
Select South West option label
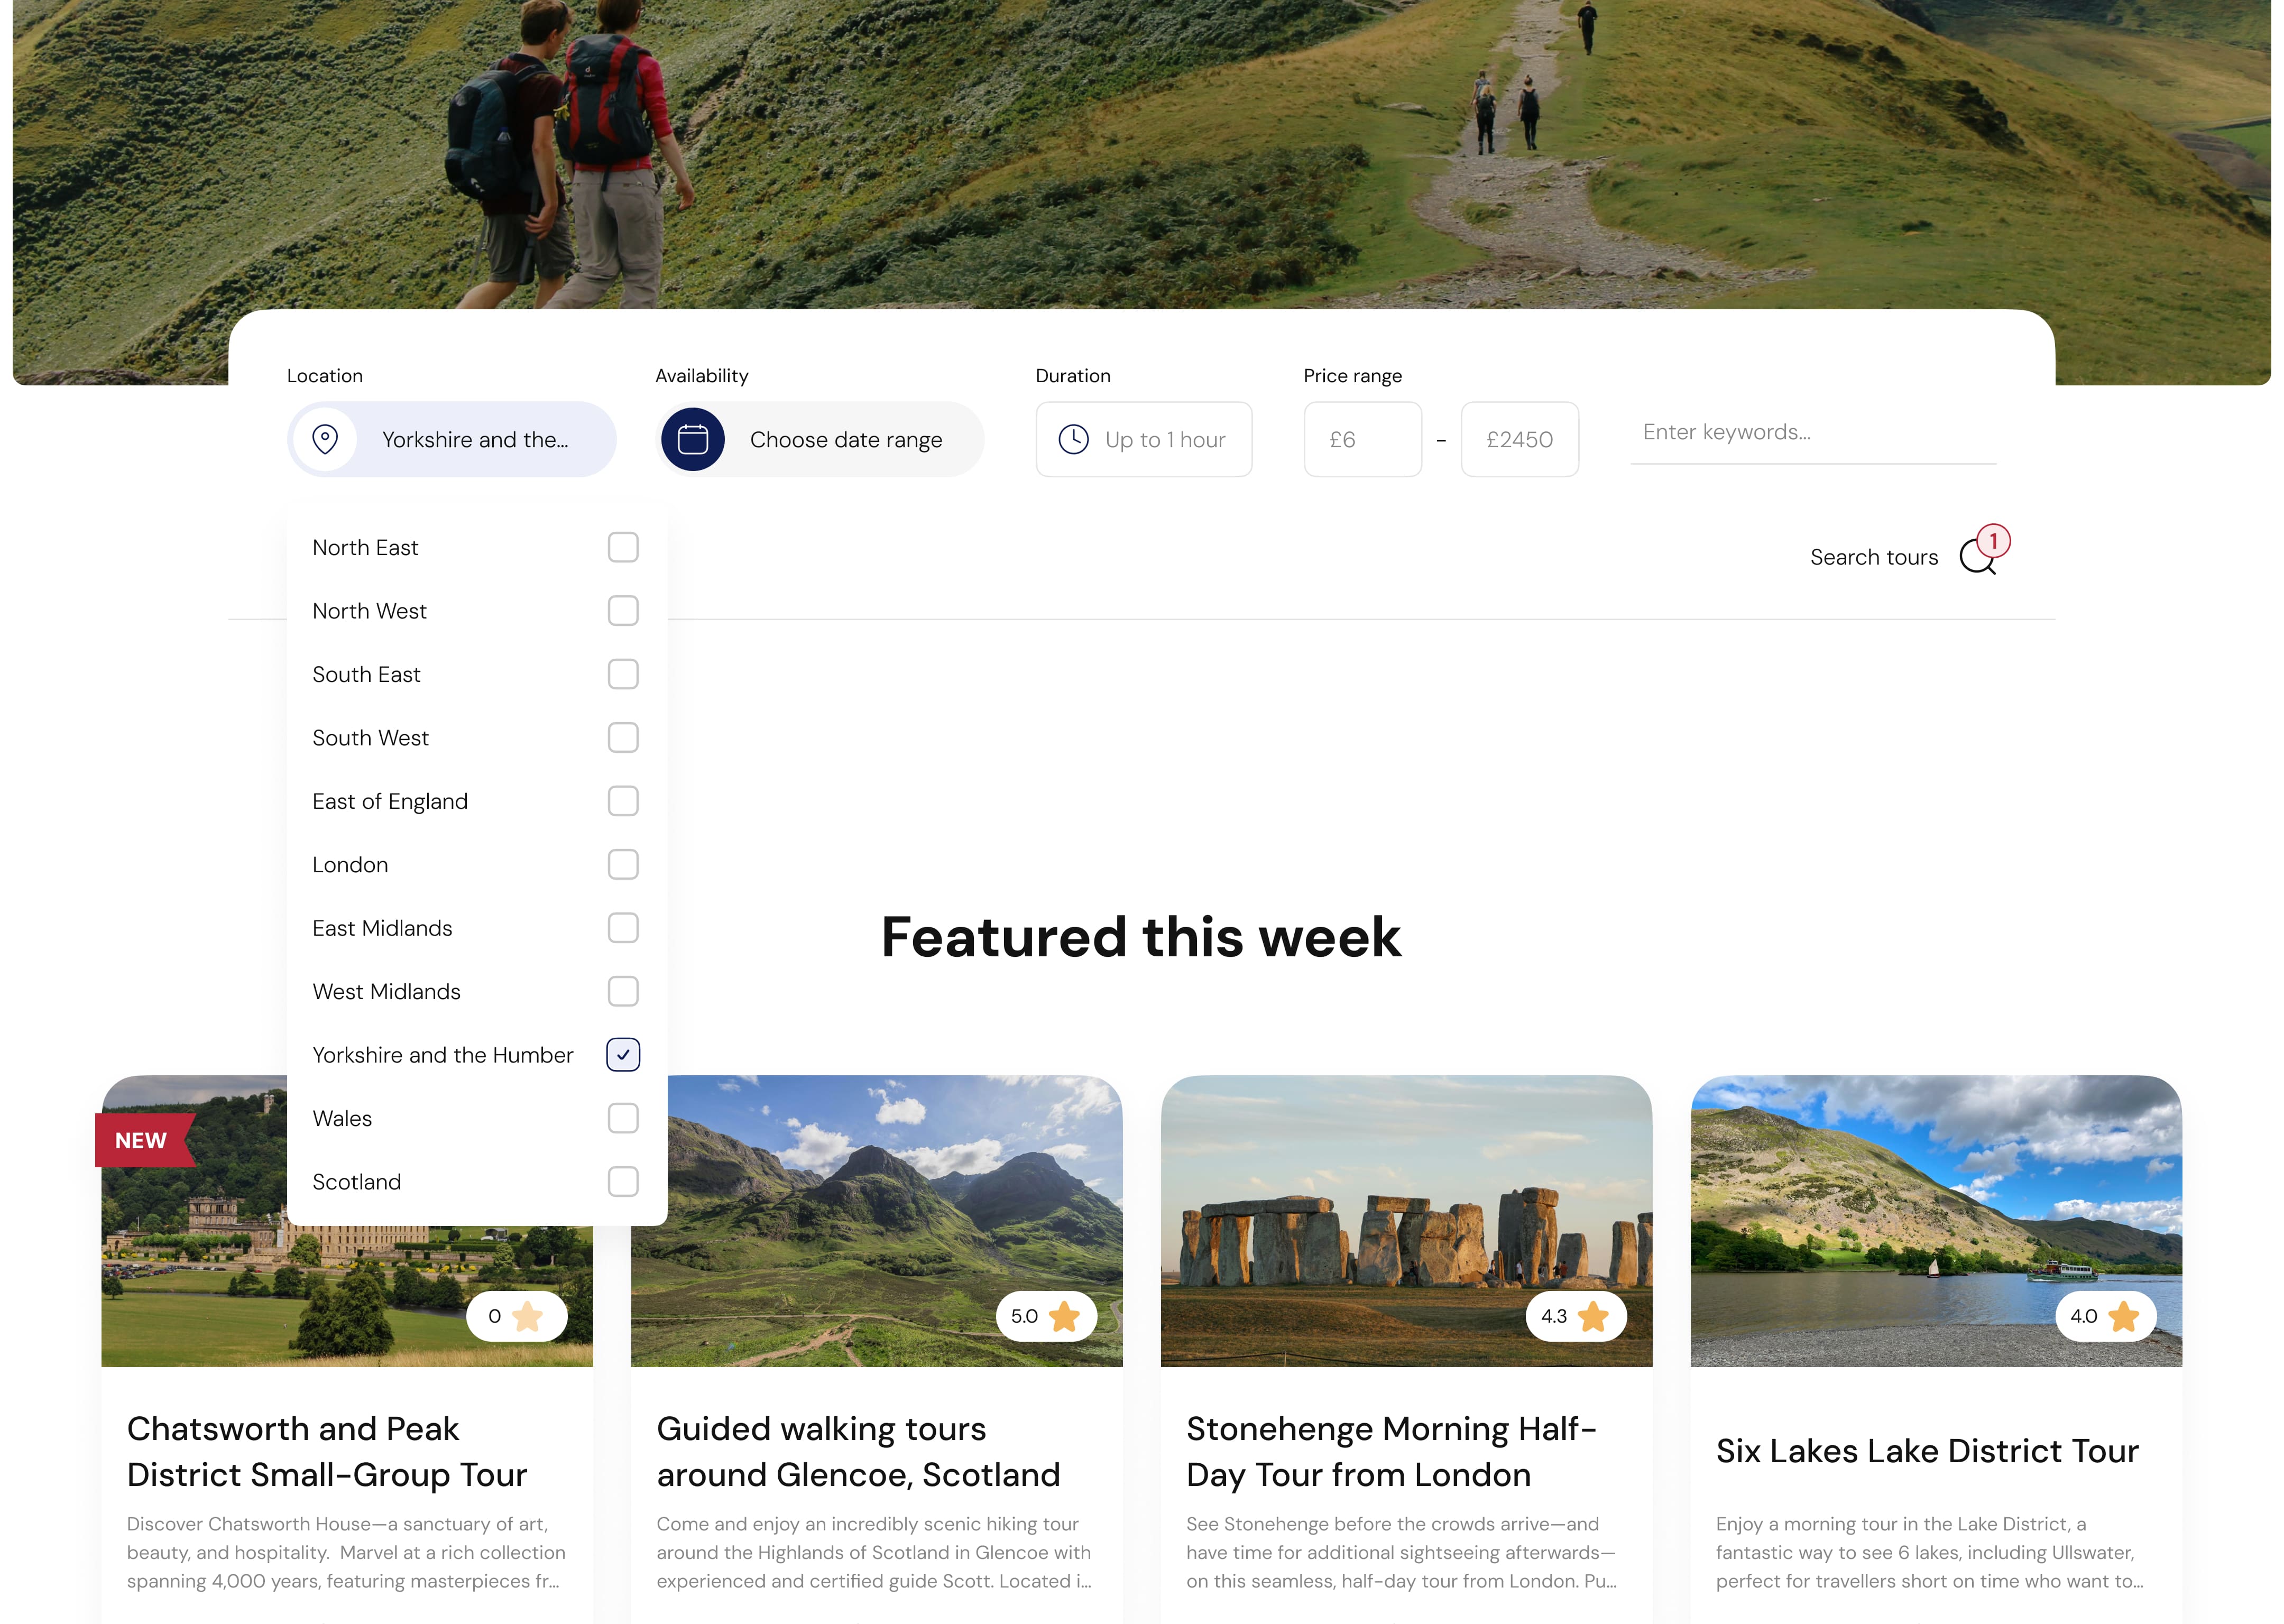(370, 738)
